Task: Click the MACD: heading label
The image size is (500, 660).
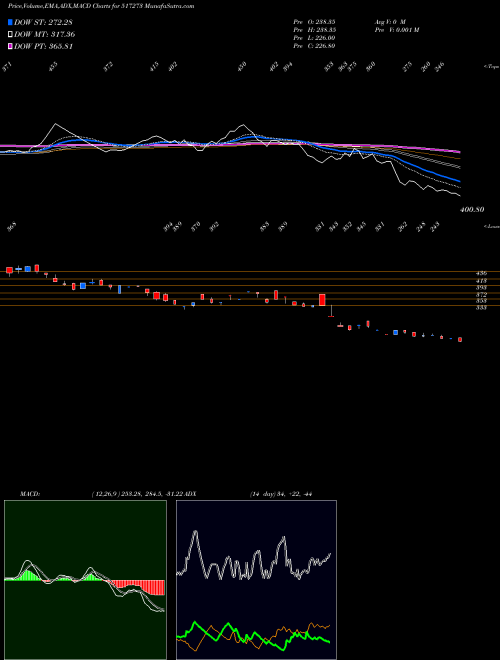Action: 30,494
